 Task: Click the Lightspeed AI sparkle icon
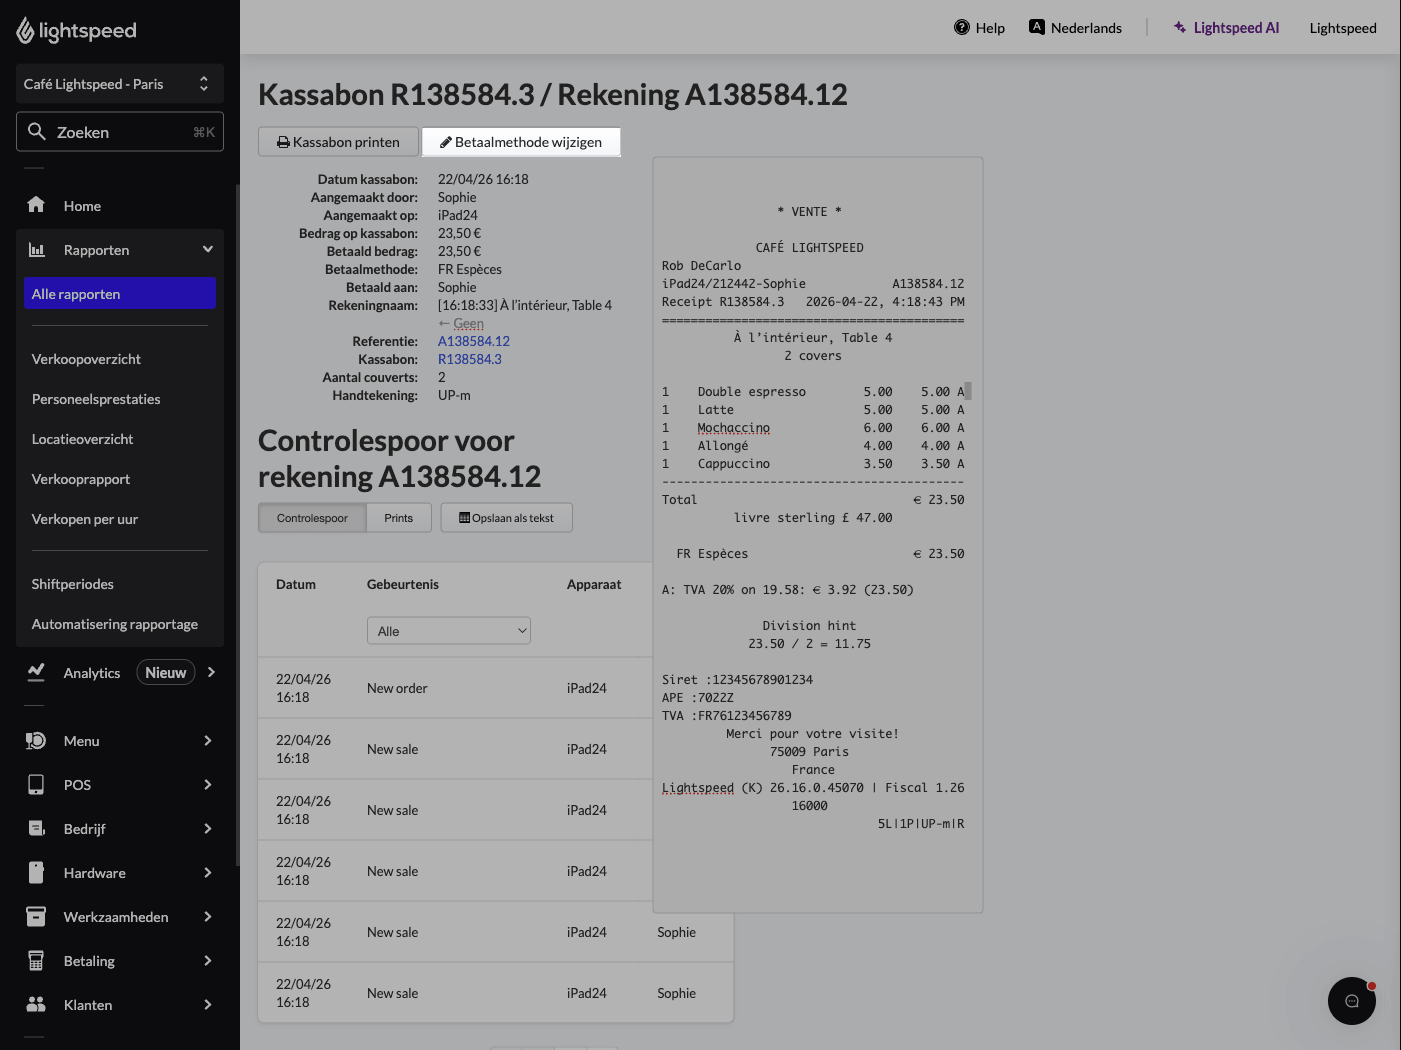coord(1180,28)
